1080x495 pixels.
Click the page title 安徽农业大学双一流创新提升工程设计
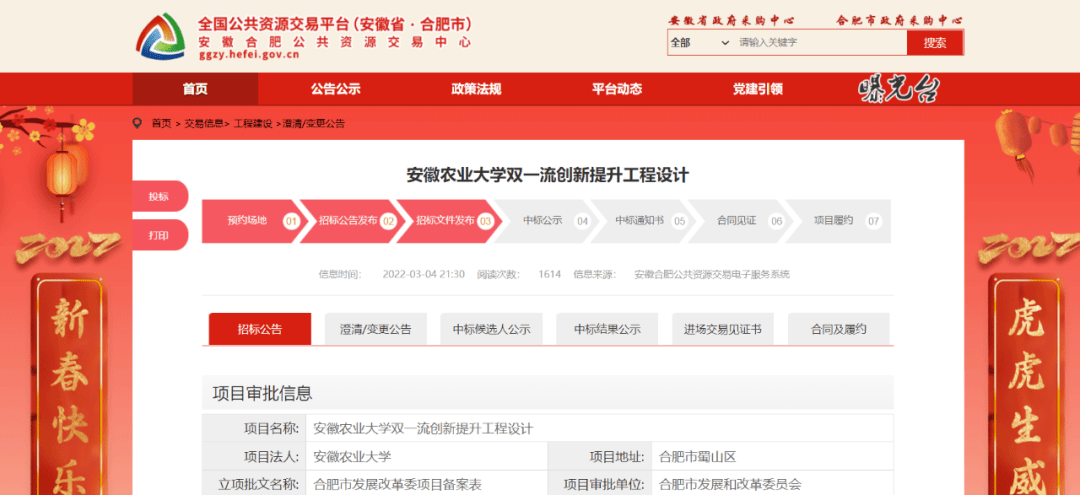[x=548, y=175]
